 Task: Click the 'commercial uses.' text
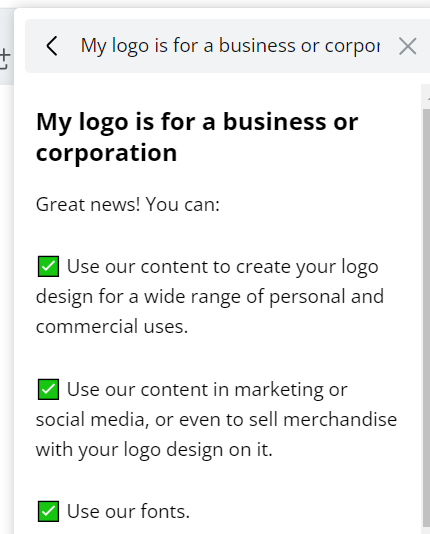click(x=112, y=327)
